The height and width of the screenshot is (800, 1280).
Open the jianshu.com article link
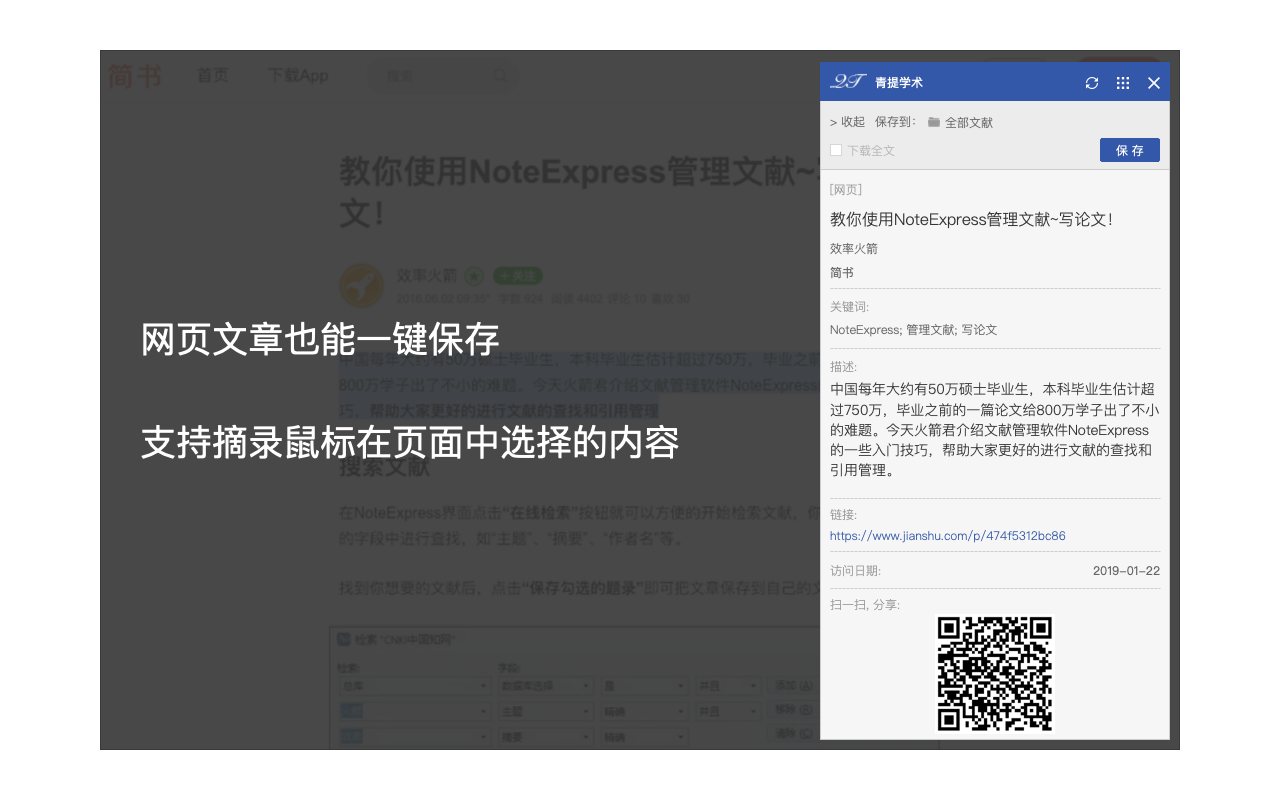(x=947, y=536)
